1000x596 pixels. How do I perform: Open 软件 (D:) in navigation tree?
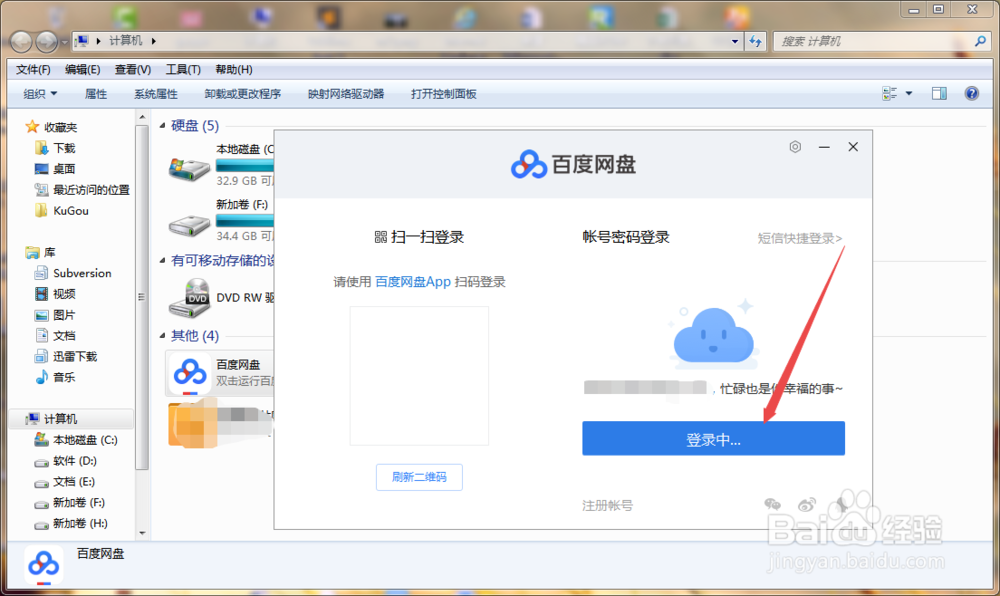point(75,461)
